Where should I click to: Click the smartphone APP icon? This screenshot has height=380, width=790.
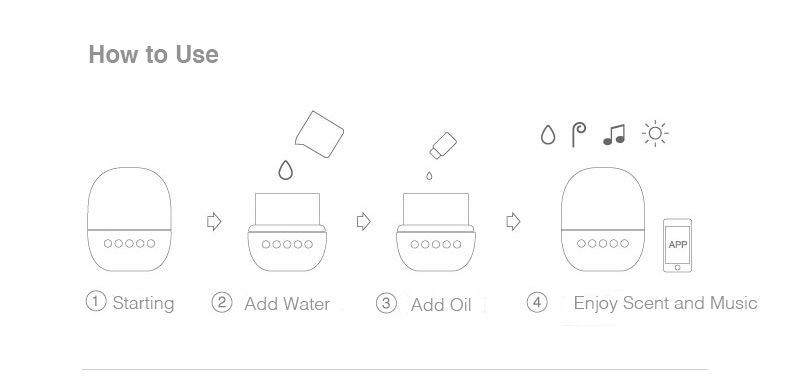pyautogui.click(x=677, y=245)
